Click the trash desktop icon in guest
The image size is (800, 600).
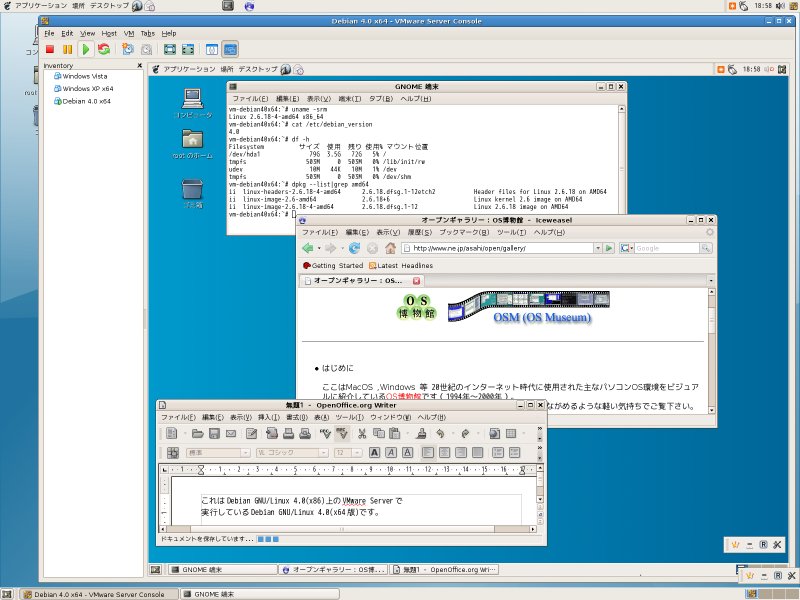[x=192, y=189]
